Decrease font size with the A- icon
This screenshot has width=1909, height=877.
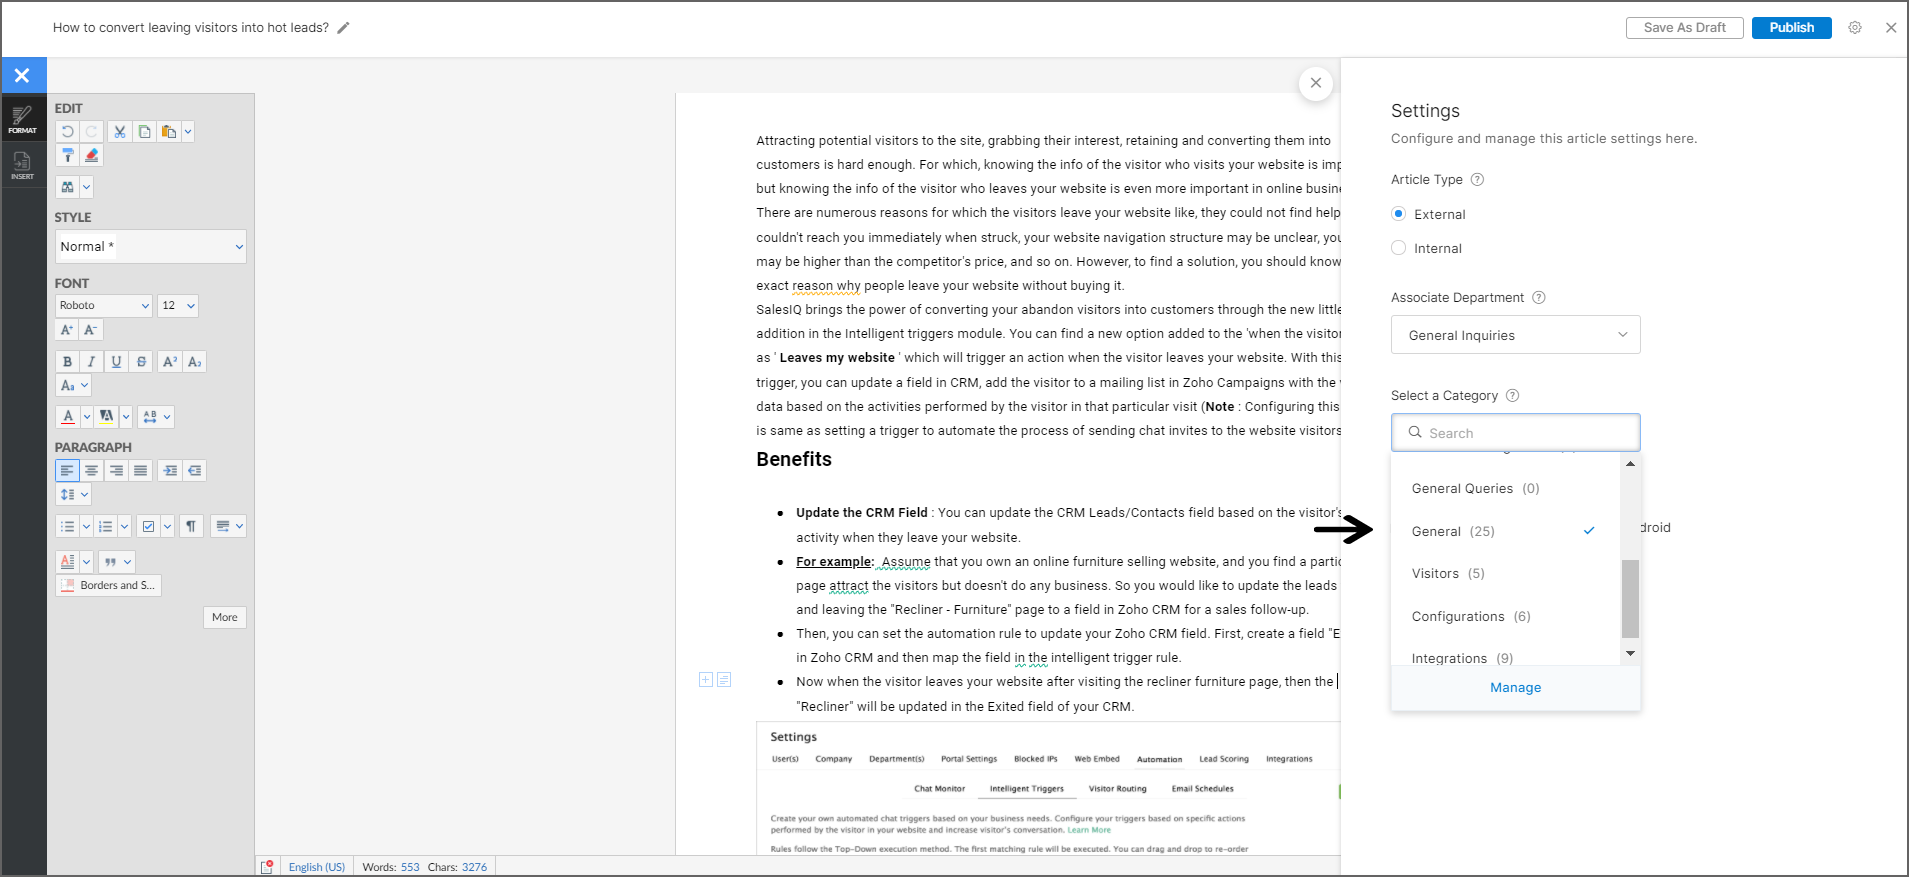[x=91, y=330]
